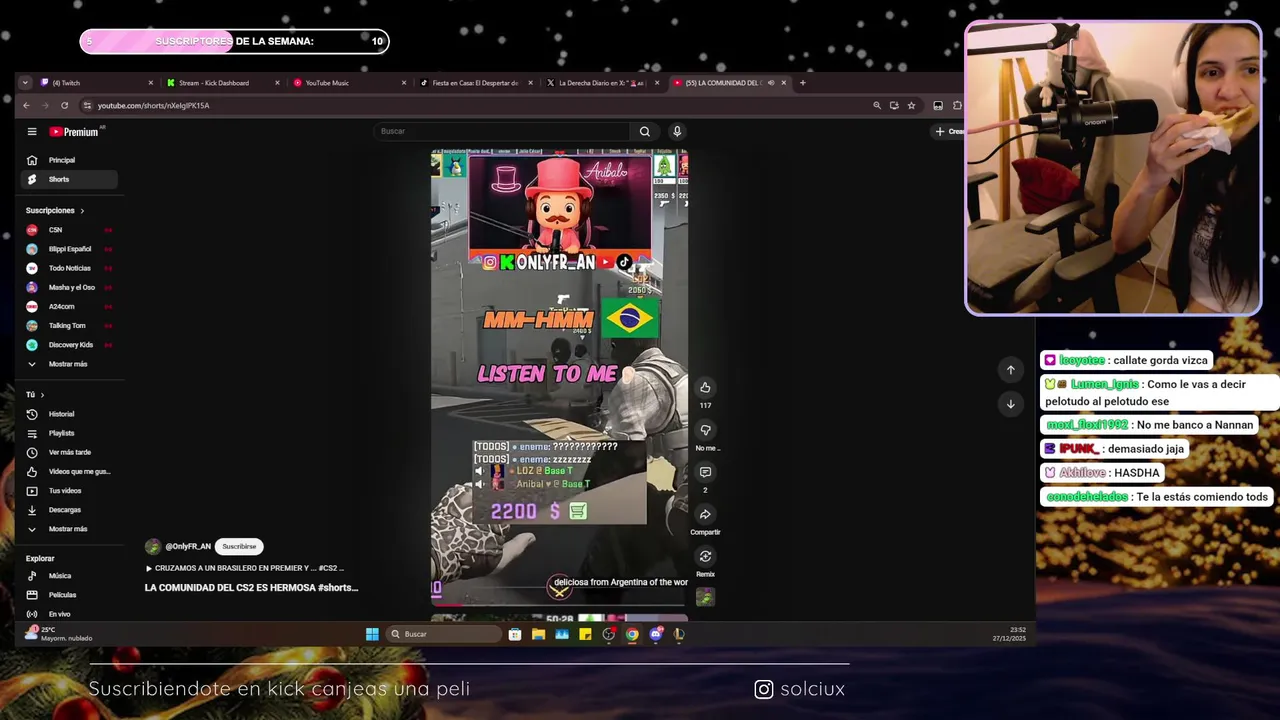This screenshot has height=720, width=1280.
Task: Switch to Fiesta en Casa TikTok tab
Action: pos(476,83)
